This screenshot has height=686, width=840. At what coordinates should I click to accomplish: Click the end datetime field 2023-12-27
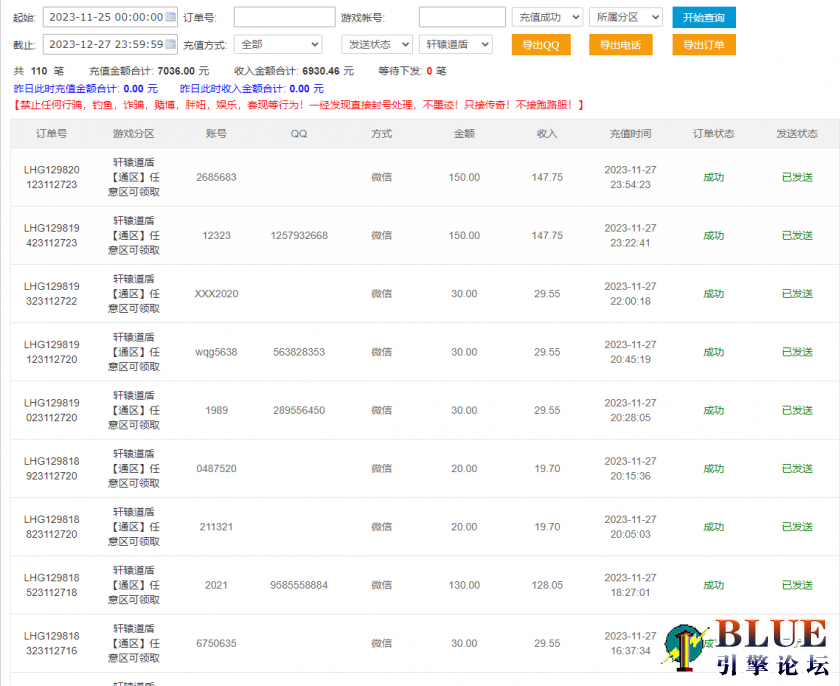coord(103,44)
